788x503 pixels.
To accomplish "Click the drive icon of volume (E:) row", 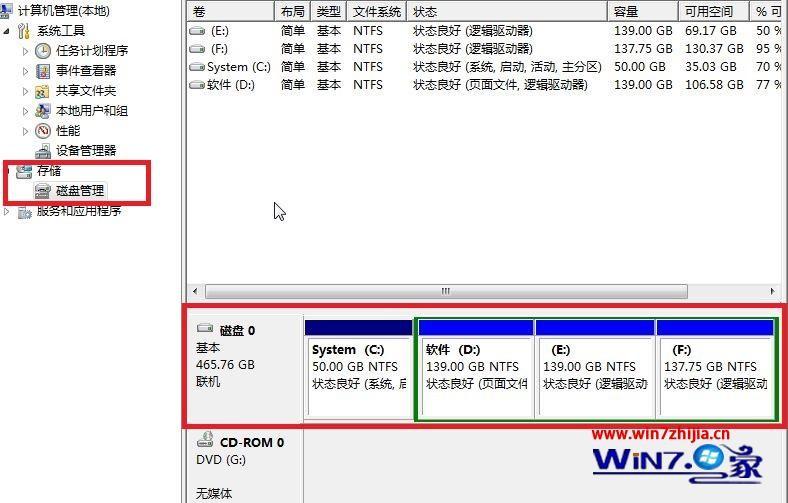I will [x=197, y=31].
